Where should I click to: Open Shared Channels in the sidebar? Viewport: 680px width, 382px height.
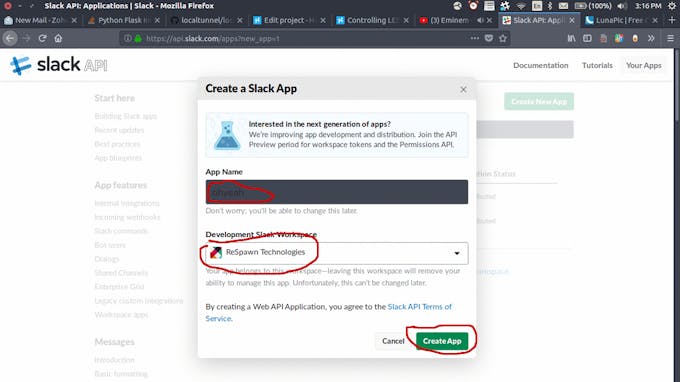121,273
